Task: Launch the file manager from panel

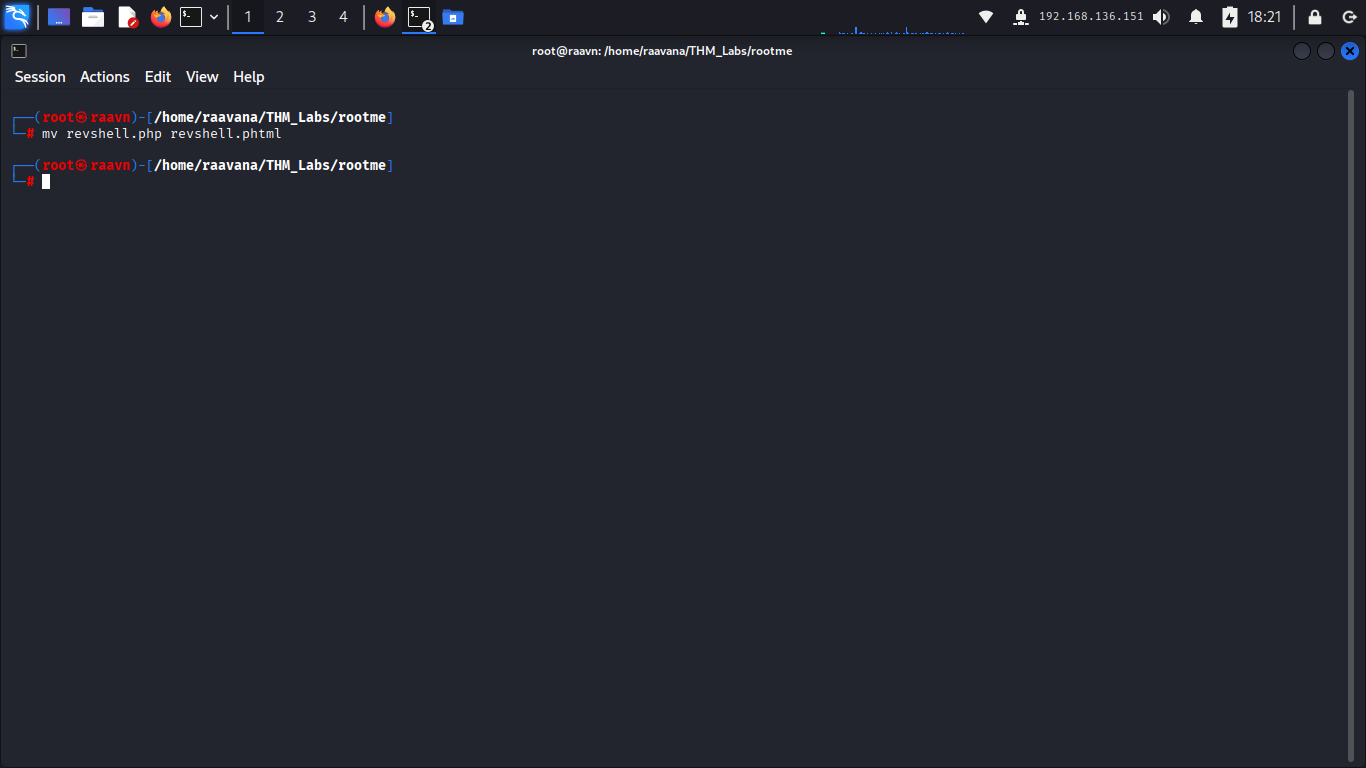Action: [93, 17]
